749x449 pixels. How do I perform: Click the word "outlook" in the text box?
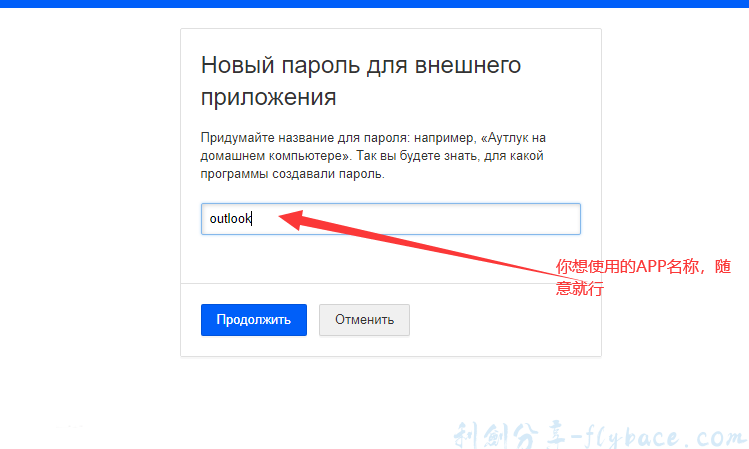[x=229, y=219]
